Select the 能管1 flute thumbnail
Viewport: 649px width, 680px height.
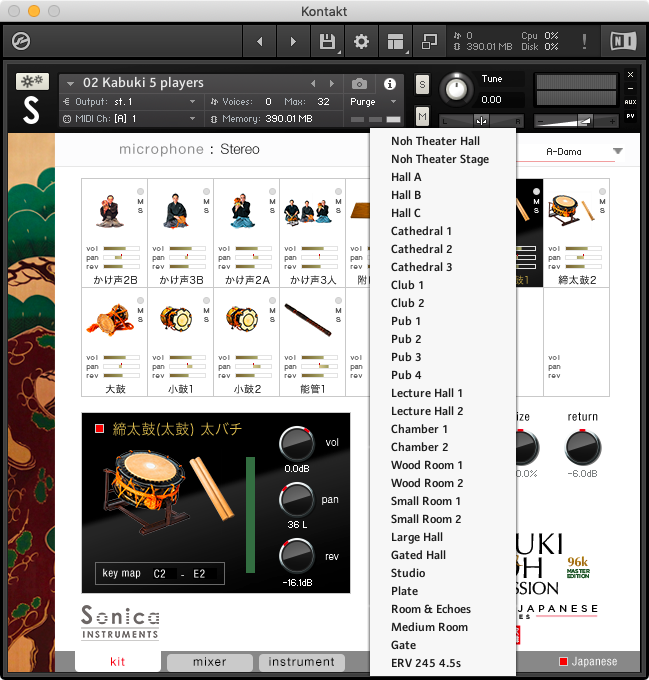pyautogui.click(x=308, y=320)
